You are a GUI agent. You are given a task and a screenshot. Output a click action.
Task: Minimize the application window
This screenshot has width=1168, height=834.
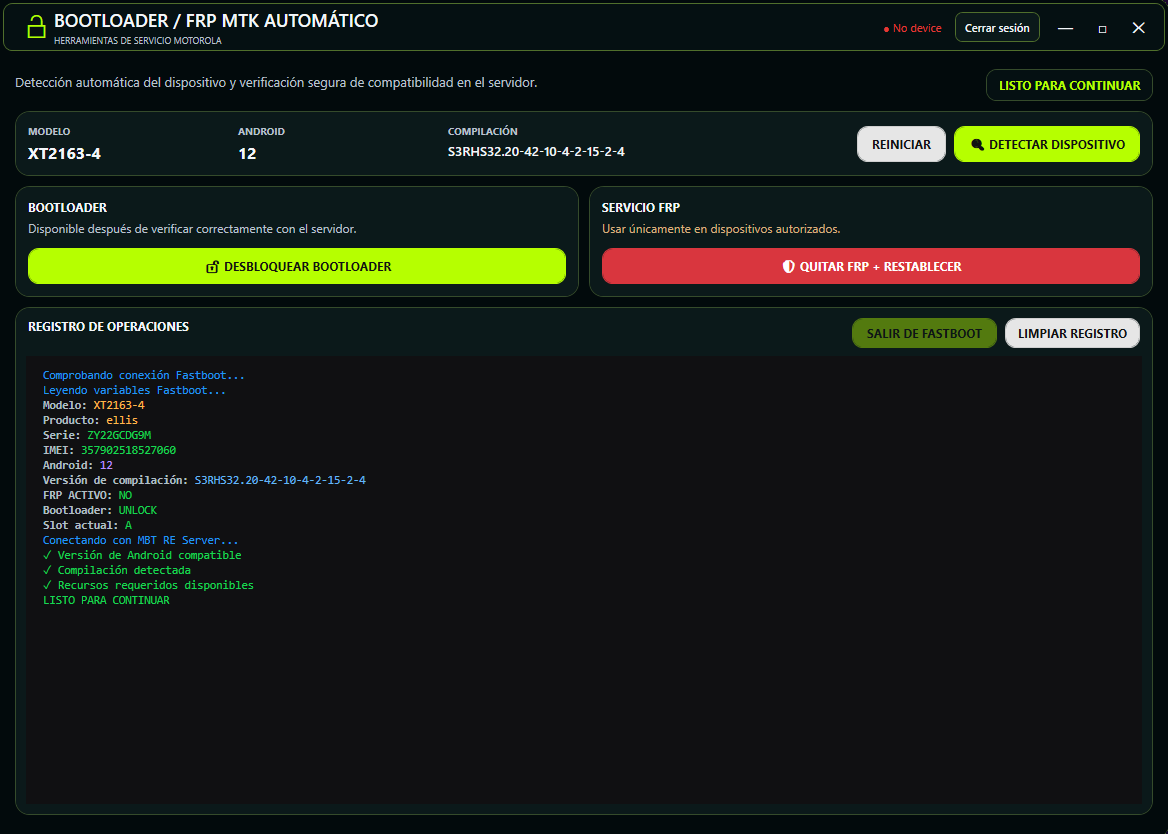[x=1065, y=28]
